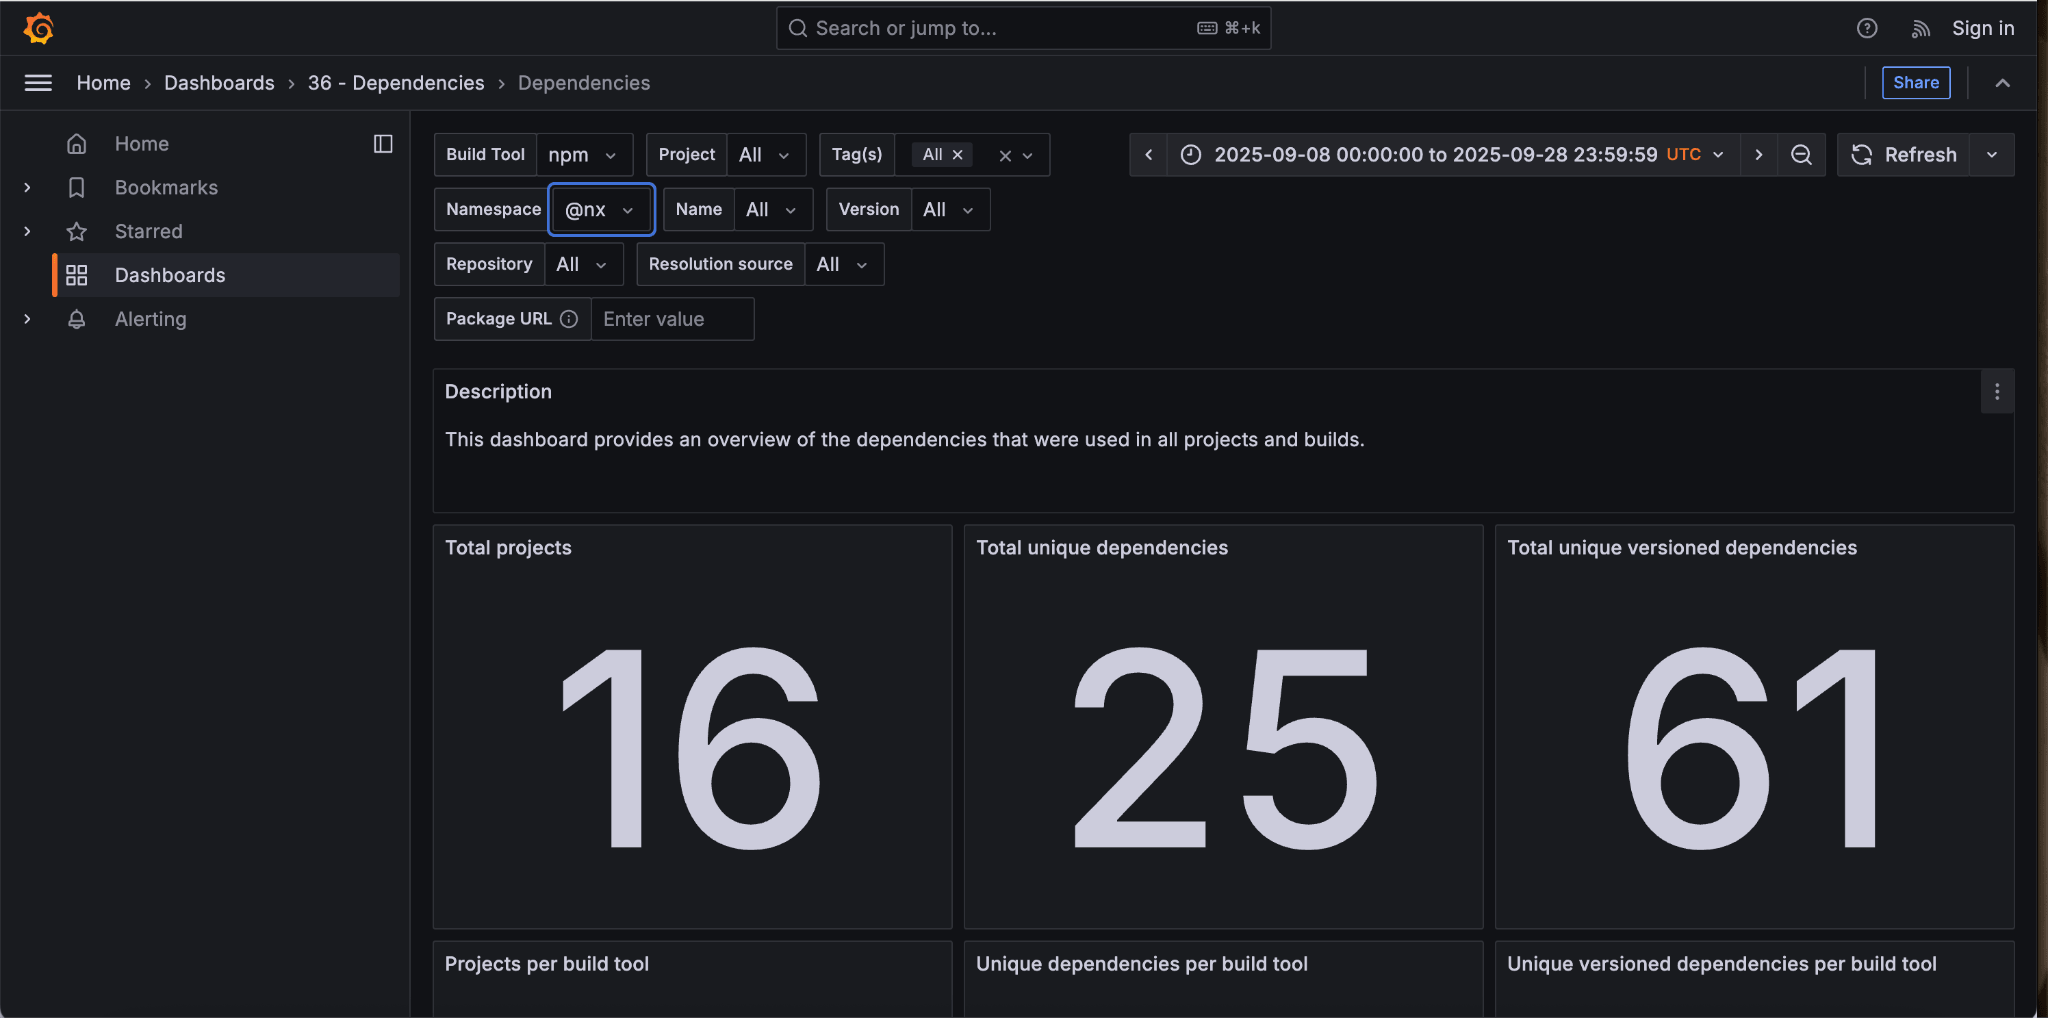The height and width of the screenshot is (1018, 2048).
Task: Undock the sidebar menu panel icon
Action: [x=383, y=144]
